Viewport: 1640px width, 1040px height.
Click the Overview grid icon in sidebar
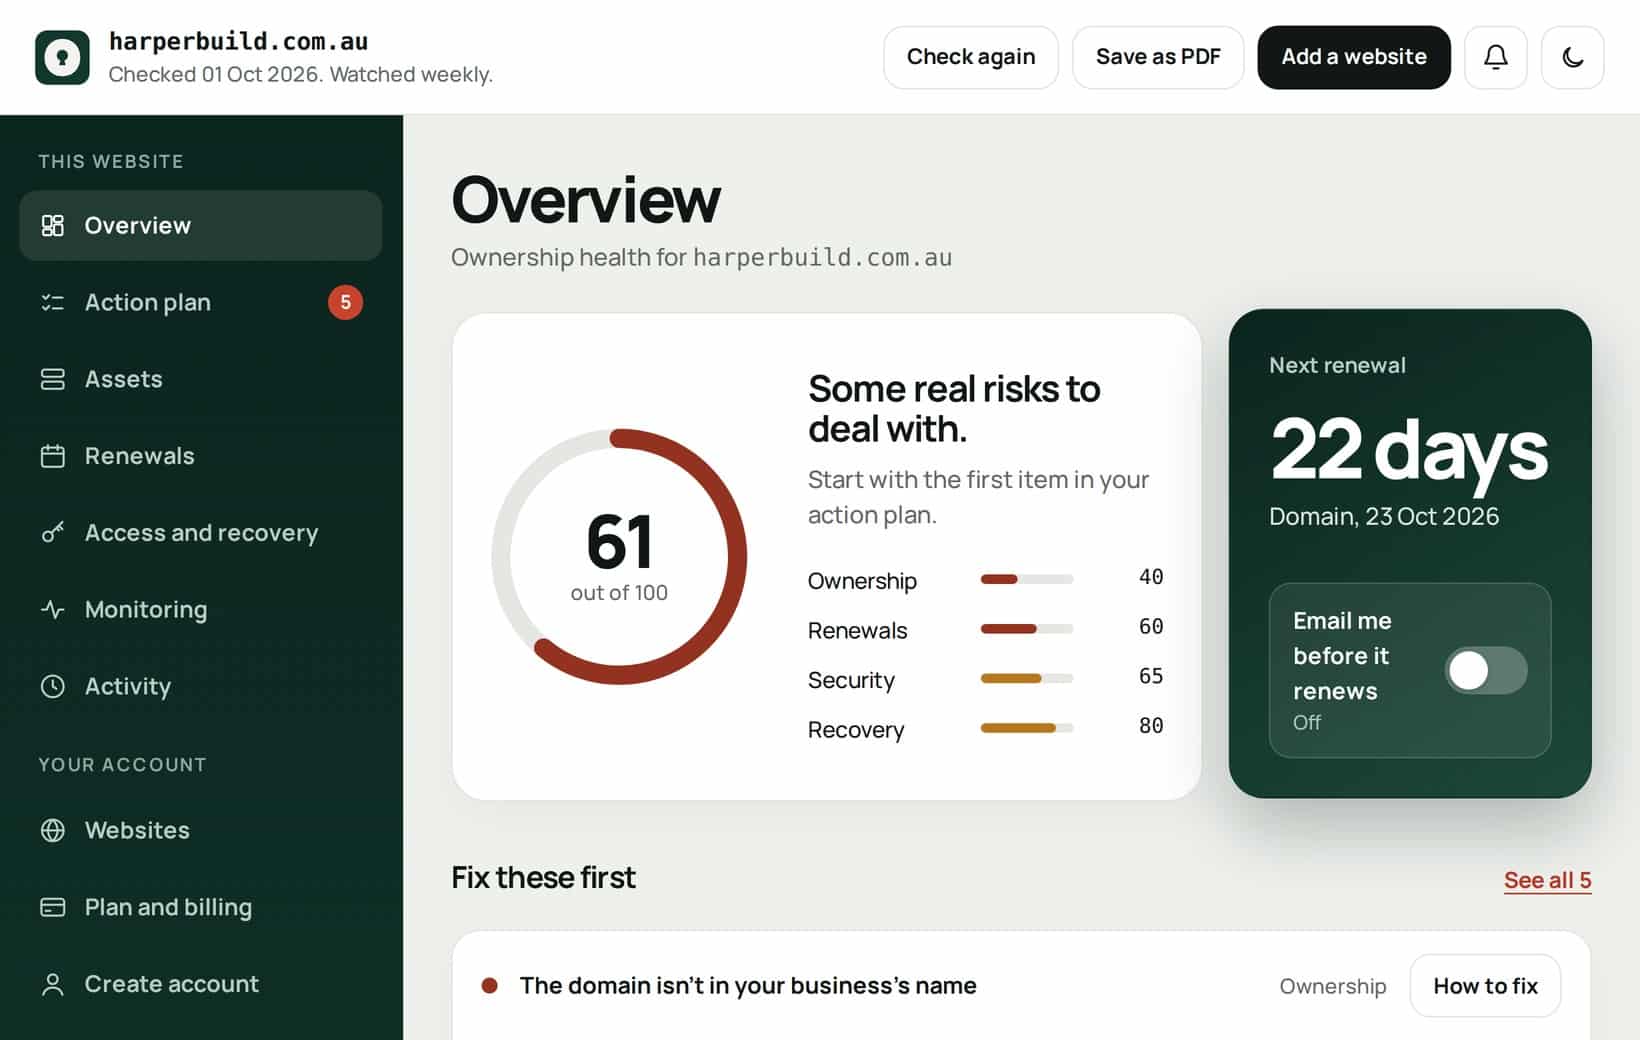tap(52, 225)
